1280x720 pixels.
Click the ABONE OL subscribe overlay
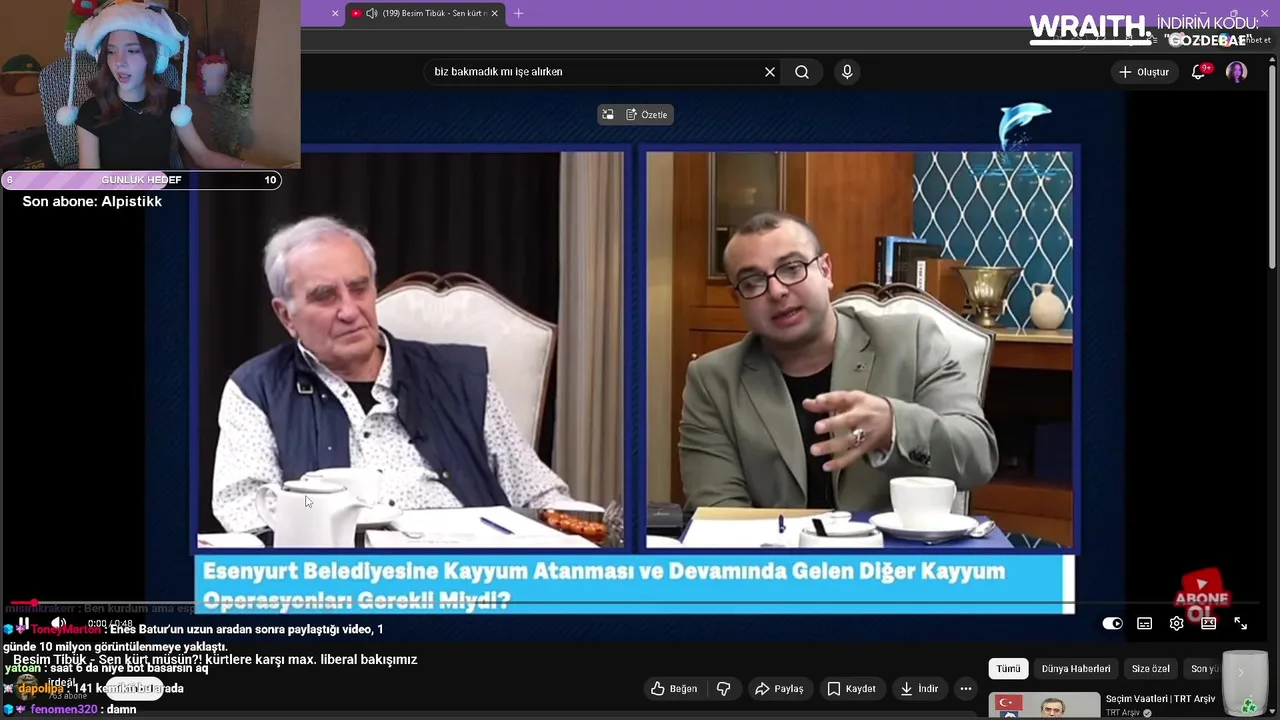click(1202, 595)
